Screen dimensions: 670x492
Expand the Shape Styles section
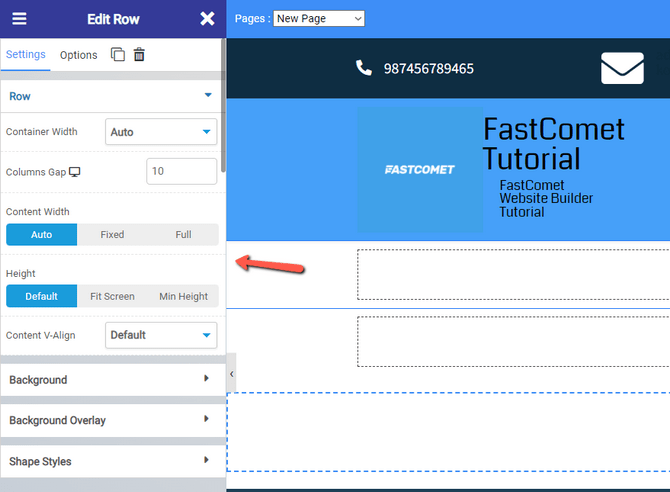(112, 461)
